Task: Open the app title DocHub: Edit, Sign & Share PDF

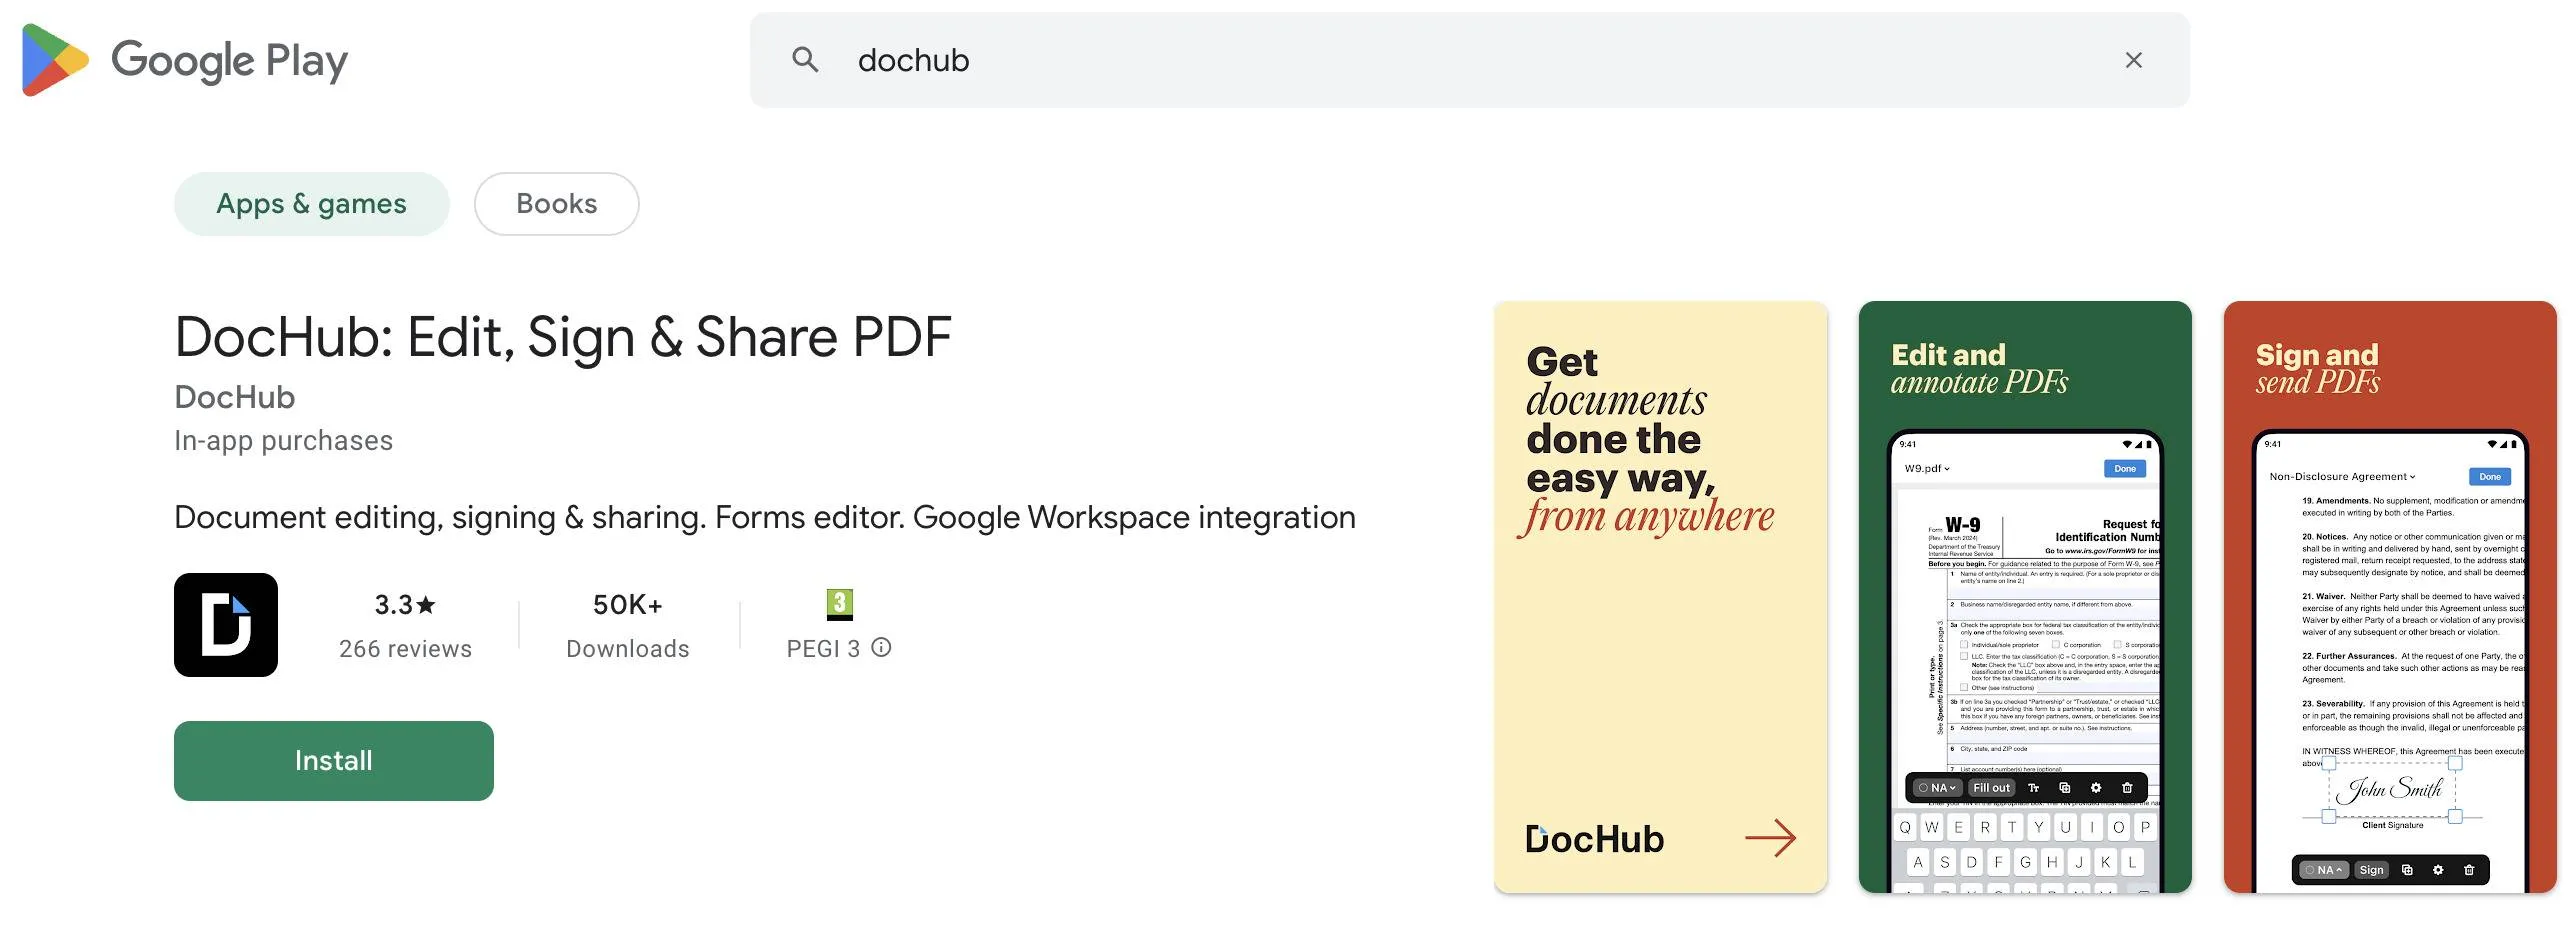Action: (562, 337)
